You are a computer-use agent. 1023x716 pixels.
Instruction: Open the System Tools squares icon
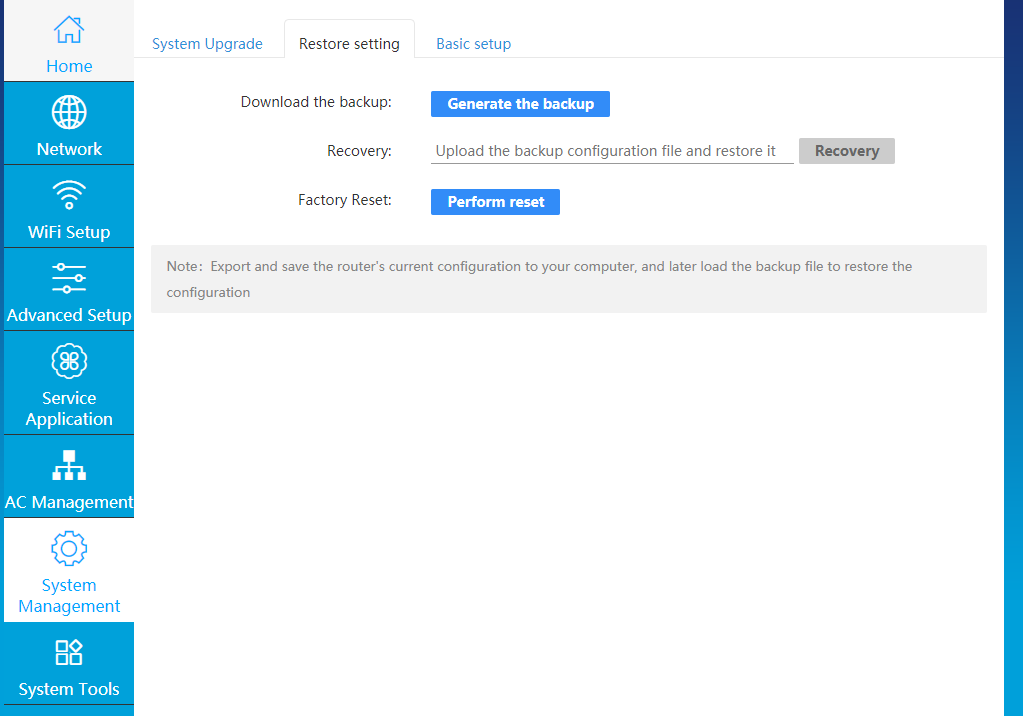pyautogui.click(x=69, y=652)
